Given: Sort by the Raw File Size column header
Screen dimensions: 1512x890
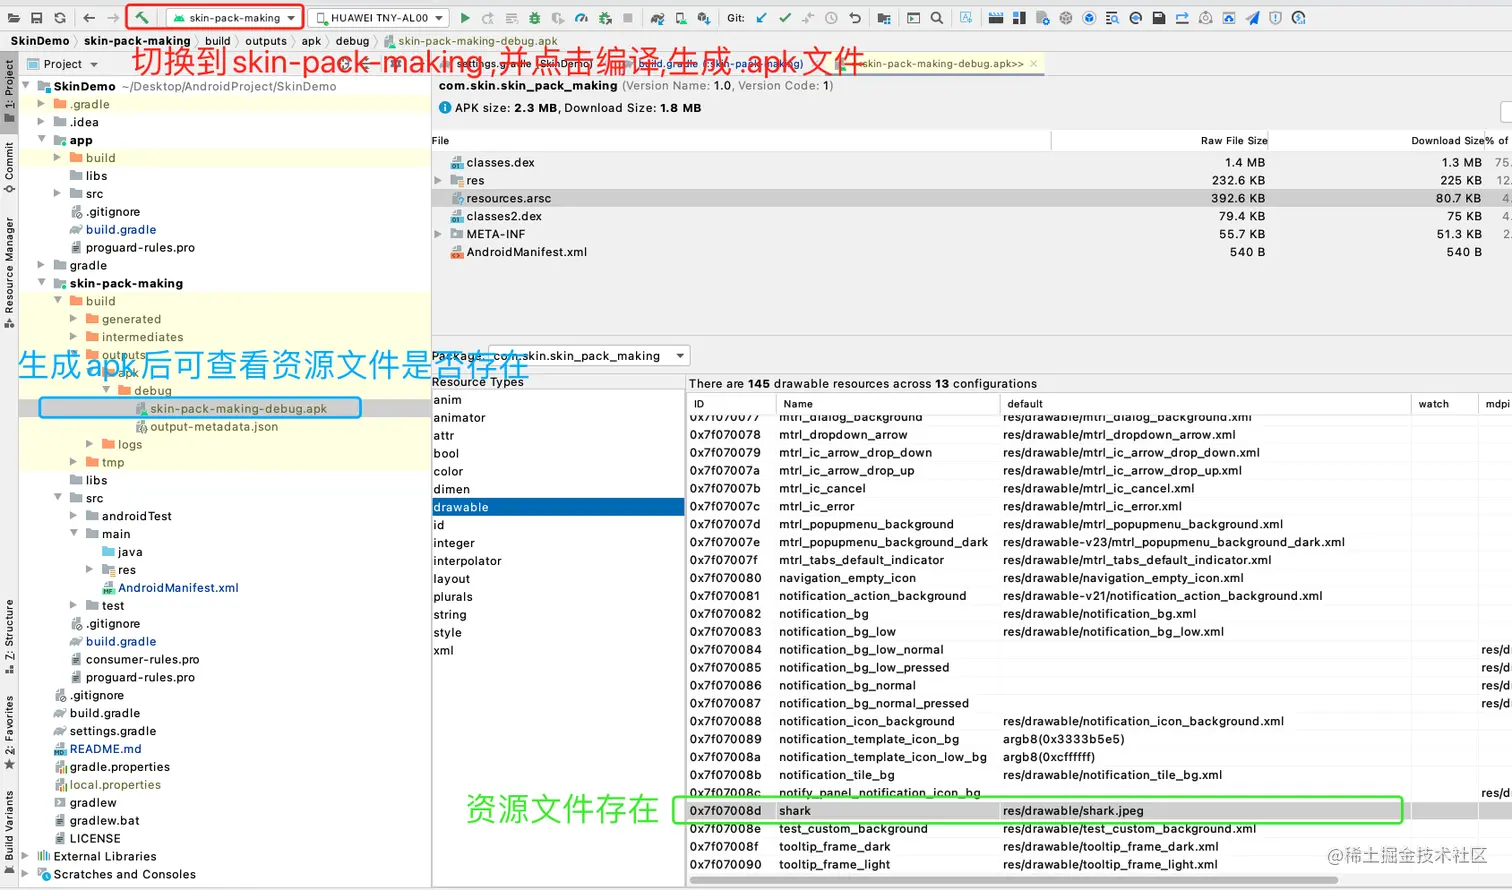Looking at the screenshot, I should pyautogui.click(x=1160, y=140).
